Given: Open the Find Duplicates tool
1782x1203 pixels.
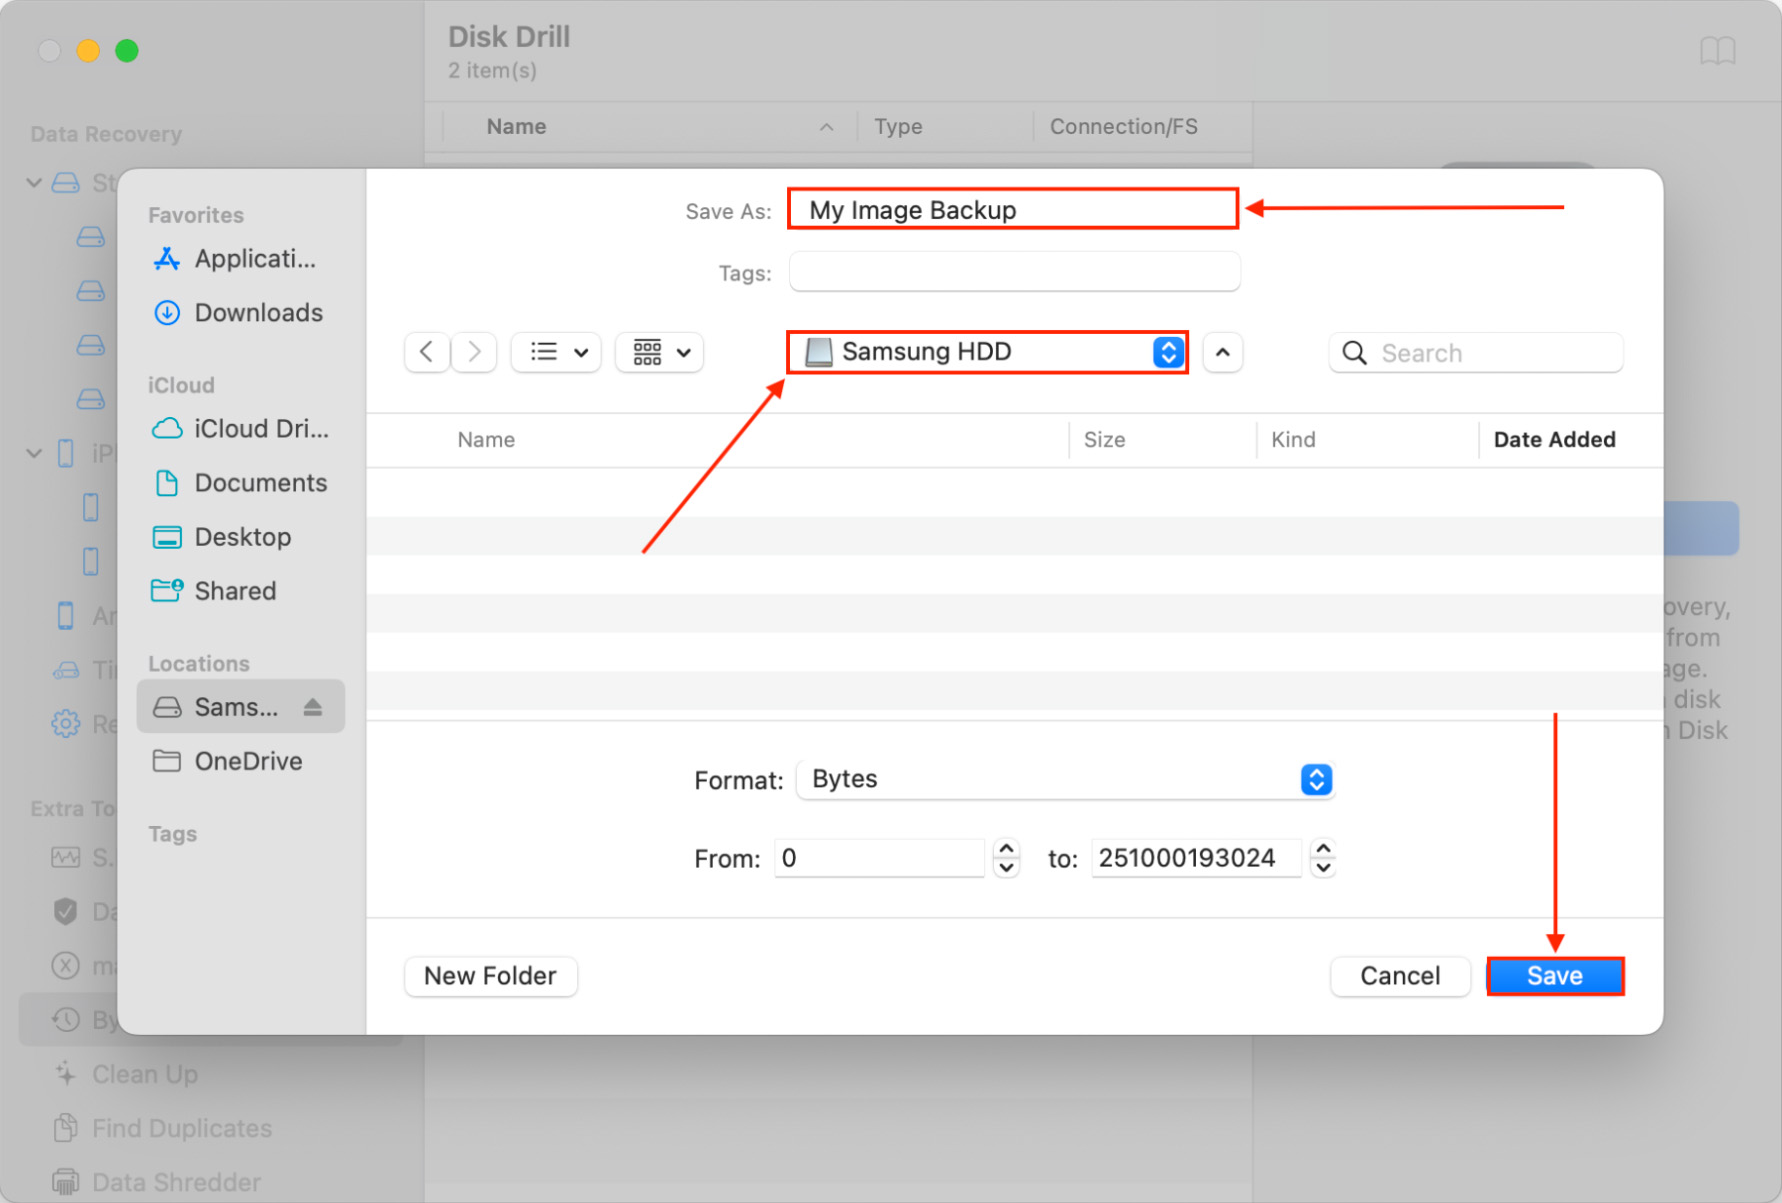Looking at the screenshot, I should [x=181, y=1128].
